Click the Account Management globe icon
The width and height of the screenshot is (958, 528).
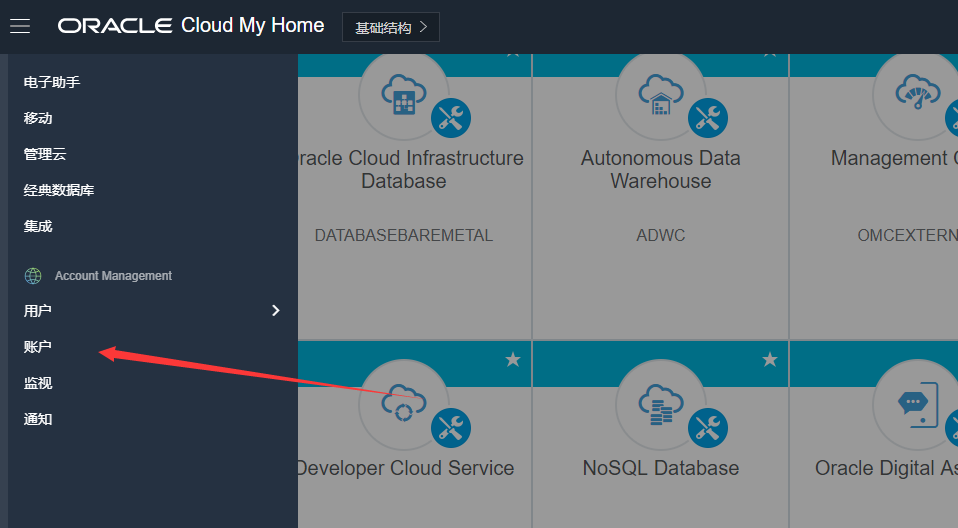tap(33, 276)
